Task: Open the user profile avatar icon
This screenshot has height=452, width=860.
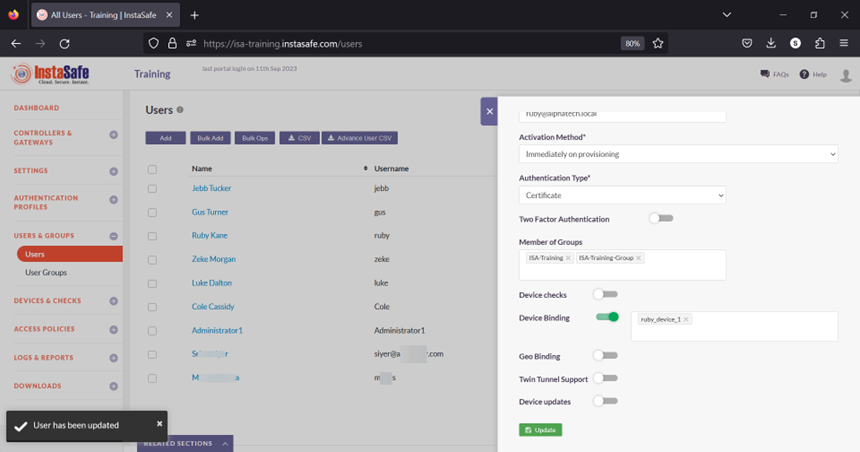Action: point(846,75)
